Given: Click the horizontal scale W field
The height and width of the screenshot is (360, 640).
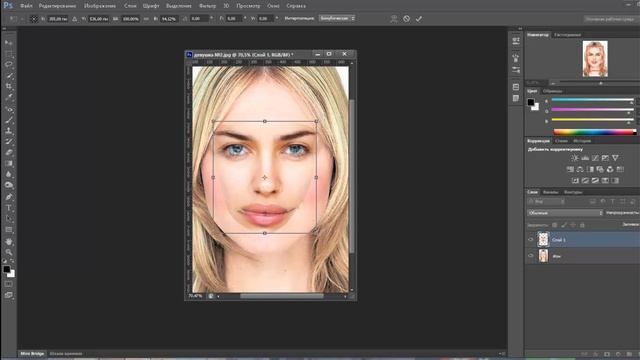Looking at the screenshot, I should (x=131, y=19).
